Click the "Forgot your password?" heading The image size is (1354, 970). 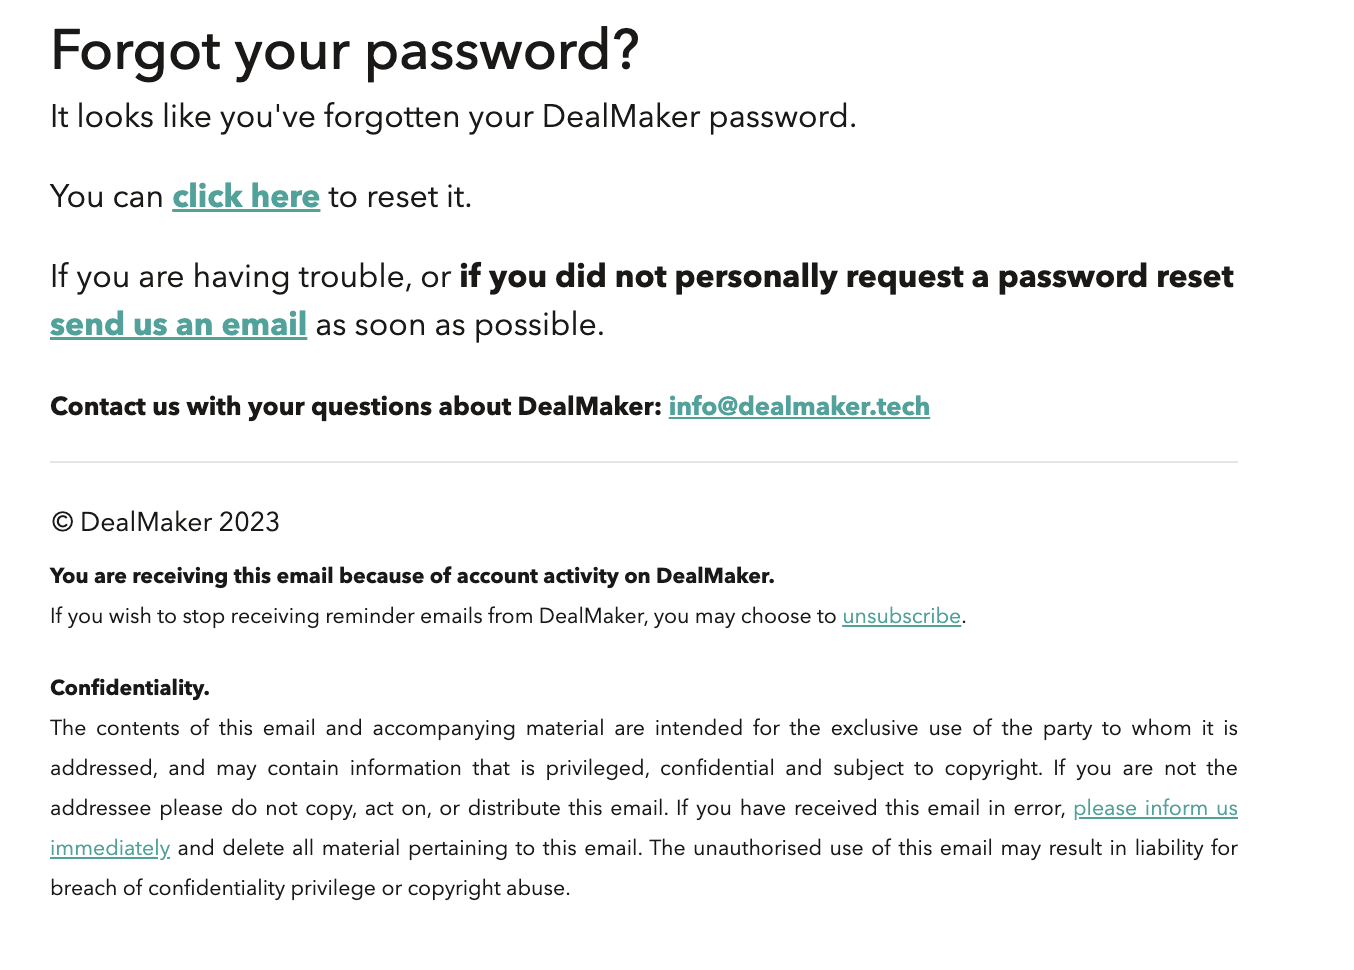tap(345, 50)
